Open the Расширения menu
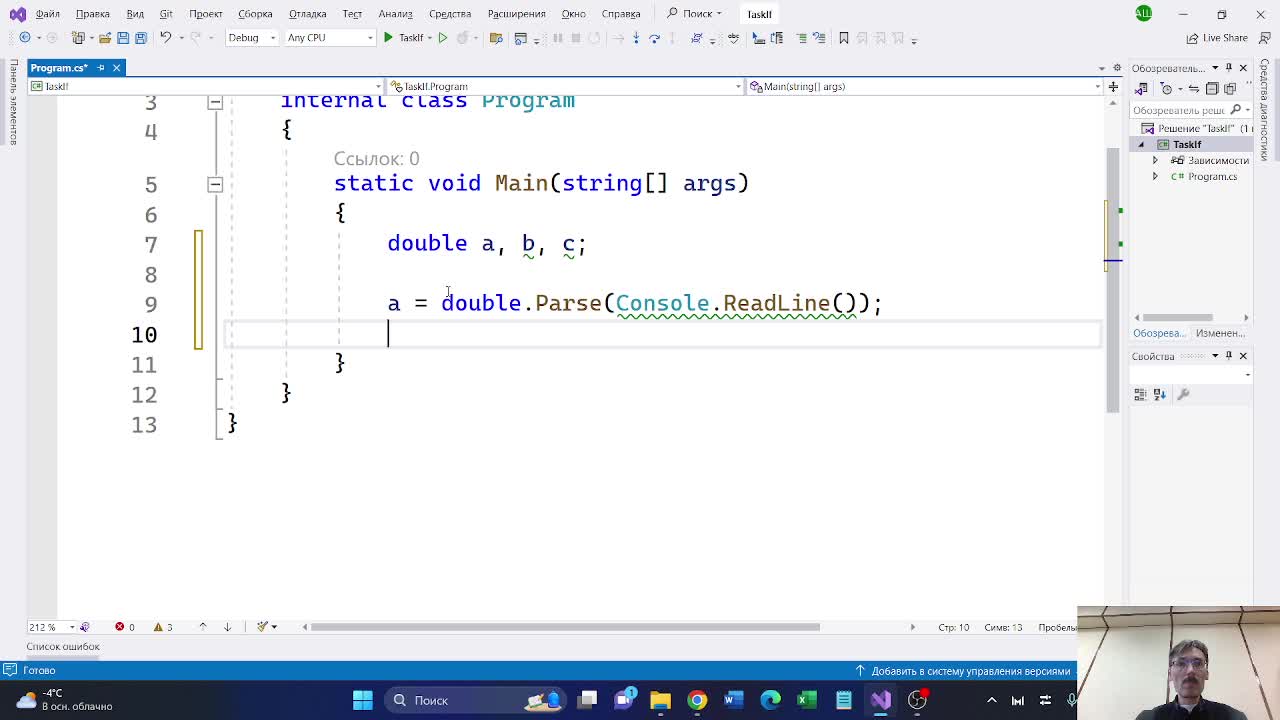This screenshot has height=720, width=1280. (516, 14)
